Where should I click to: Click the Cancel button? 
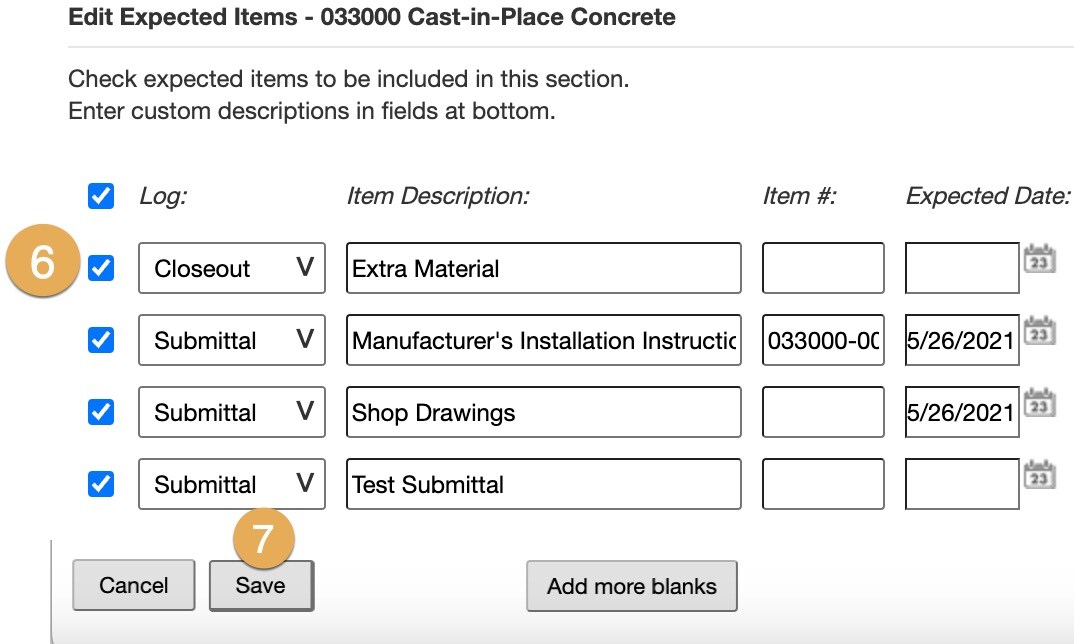pos(134,585)
